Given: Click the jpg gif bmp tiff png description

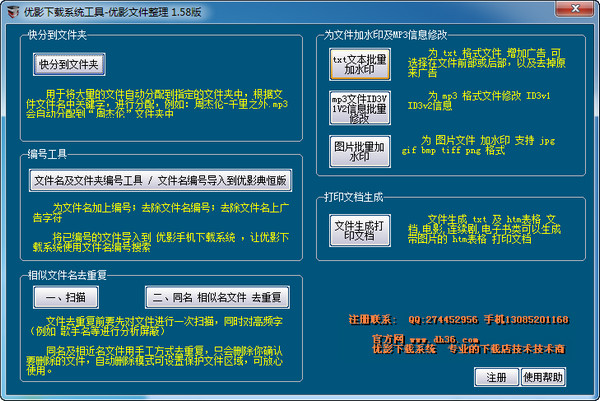Looking at the screenshot, I should point(478,145).
